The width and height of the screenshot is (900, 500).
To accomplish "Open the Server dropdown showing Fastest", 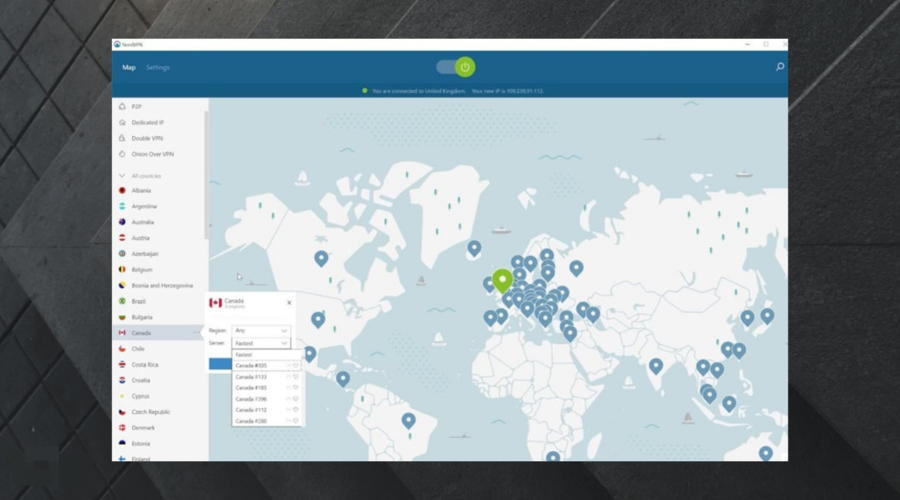I will click(260, 343).
